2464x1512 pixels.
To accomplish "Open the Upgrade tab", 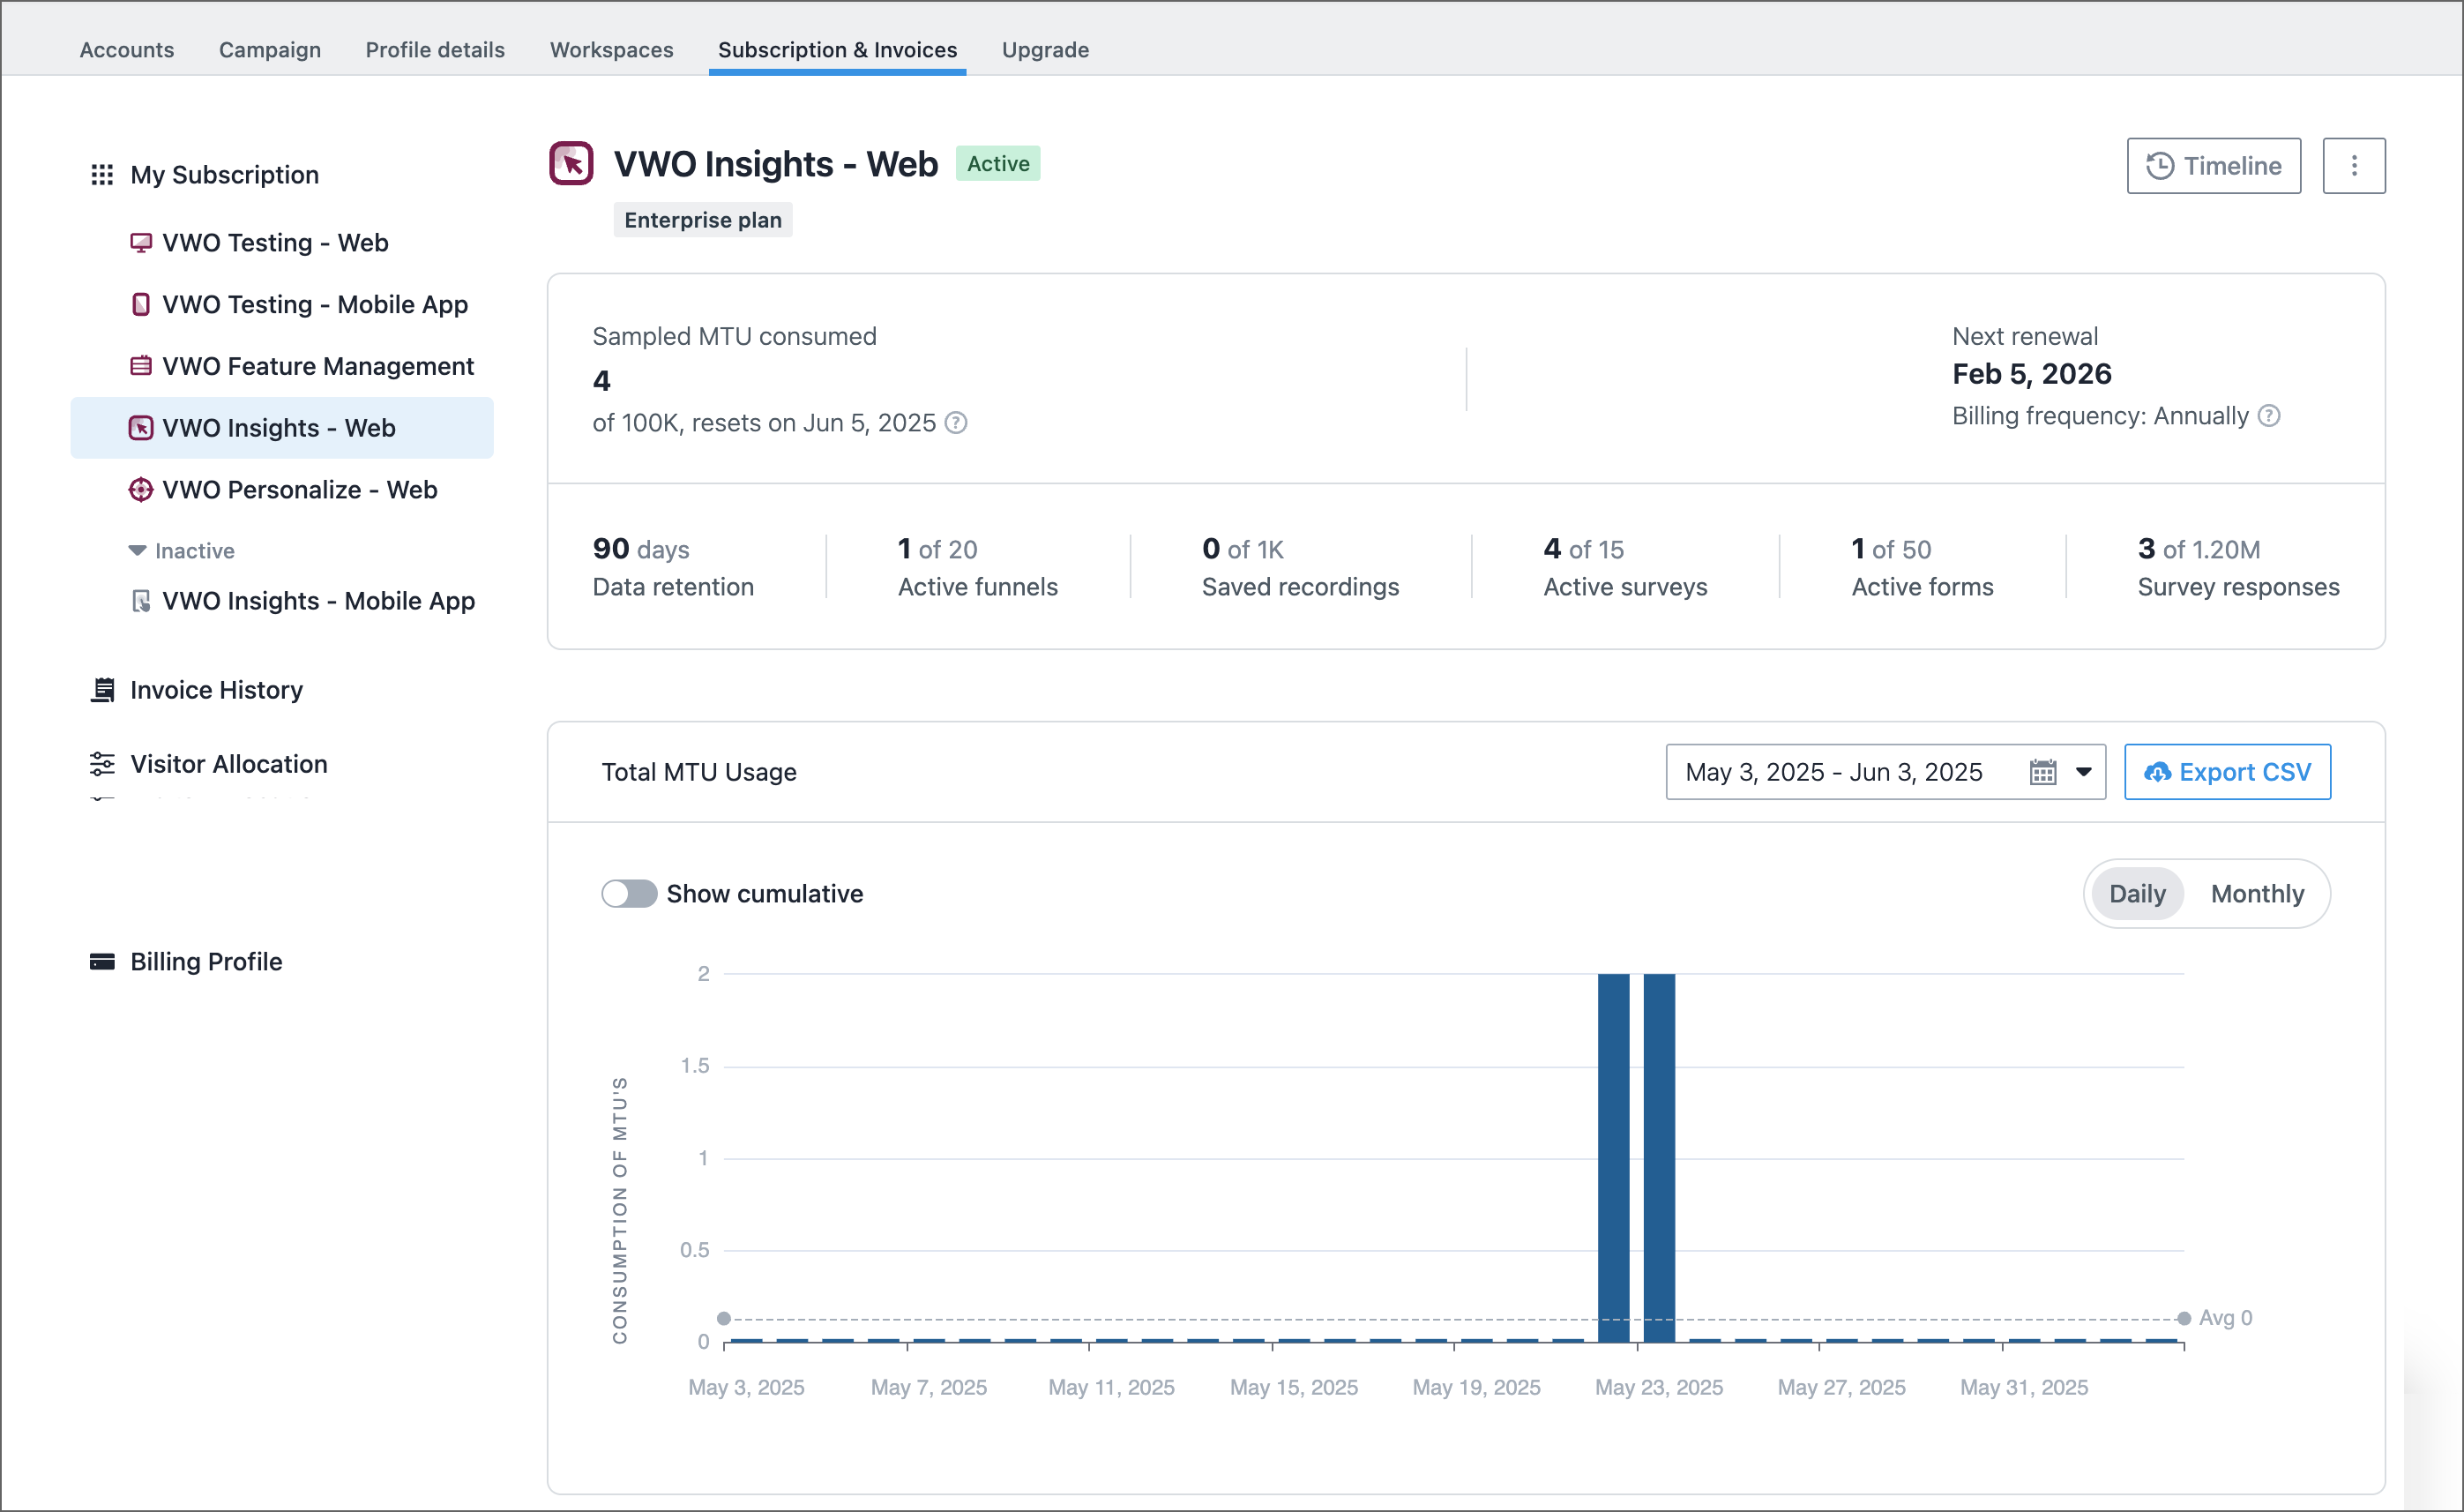I will [x=1045, y=49].
